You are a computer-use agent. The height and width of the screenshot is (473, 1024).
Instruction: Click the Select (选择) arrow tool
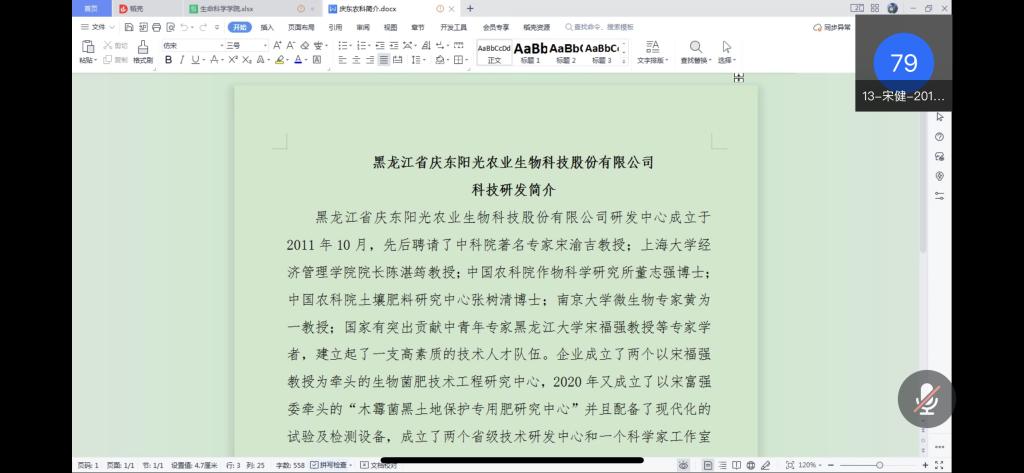(x=726, y=52)
